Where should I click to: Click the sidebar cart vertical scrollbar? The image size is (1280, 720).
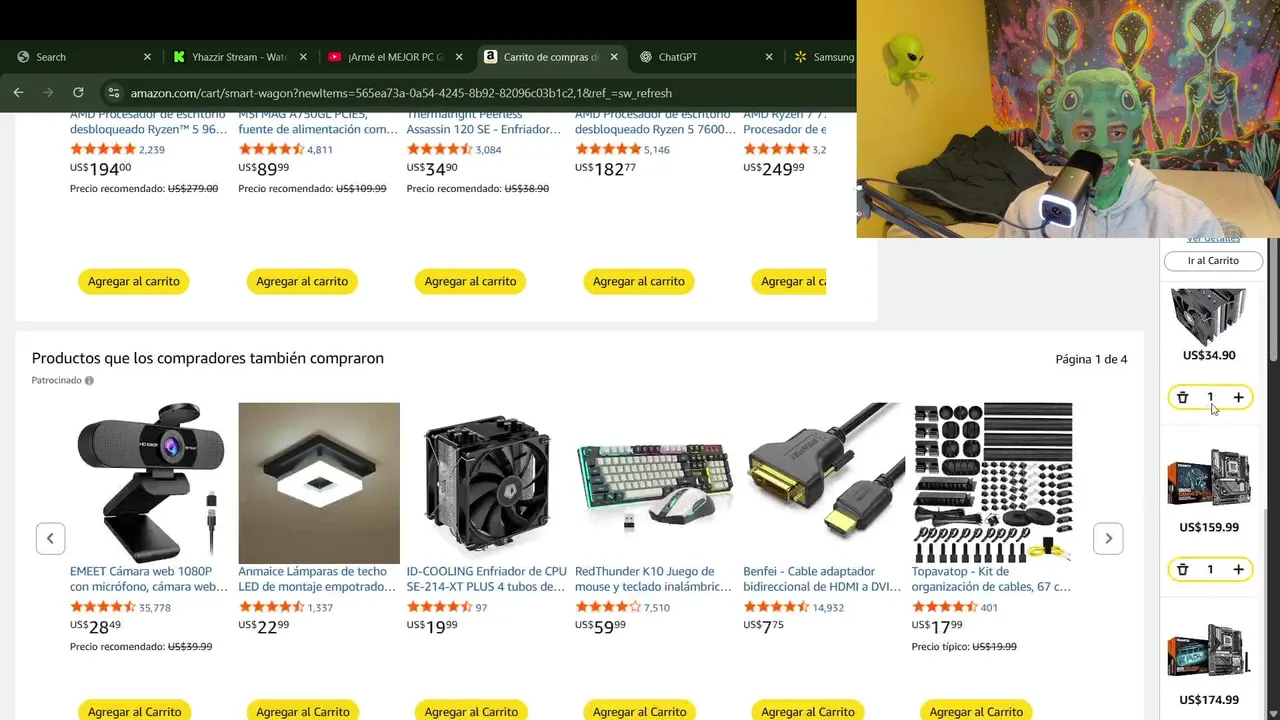coord(1274,300)
